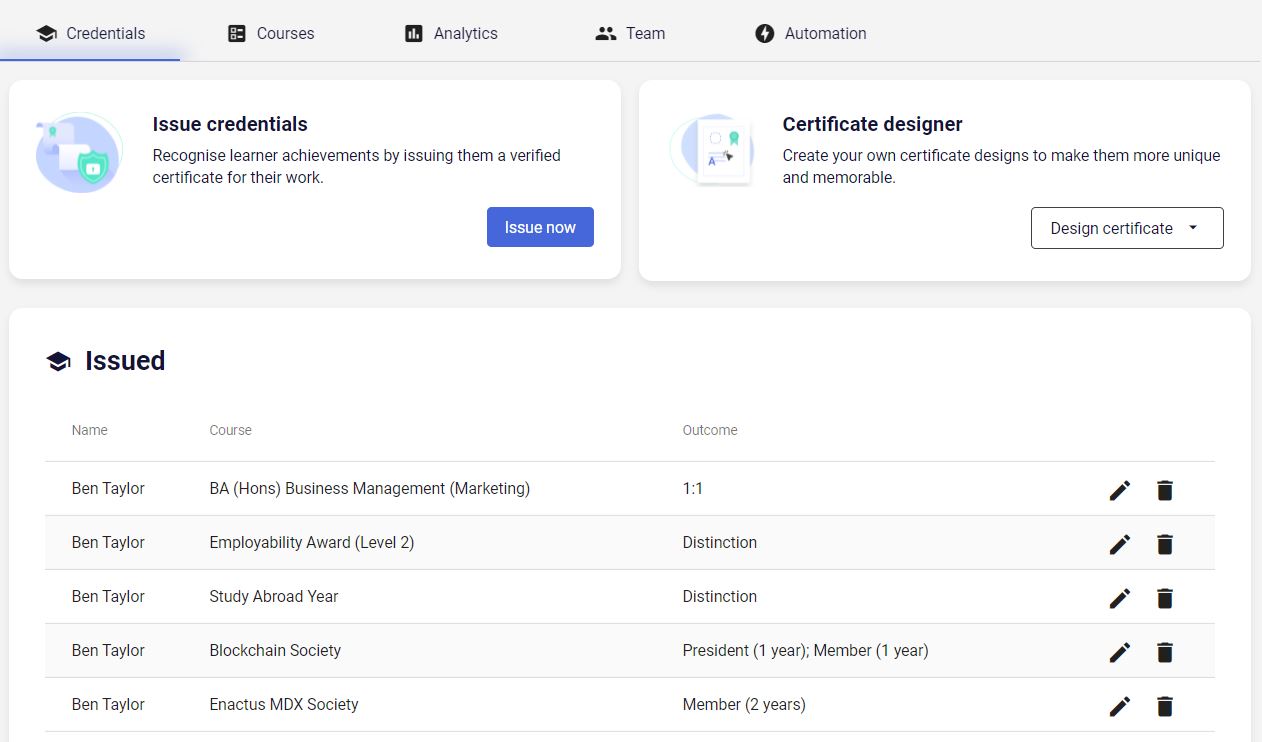
Task: Remove the Enactus MDX Society entry
Action: point(1165,706)
